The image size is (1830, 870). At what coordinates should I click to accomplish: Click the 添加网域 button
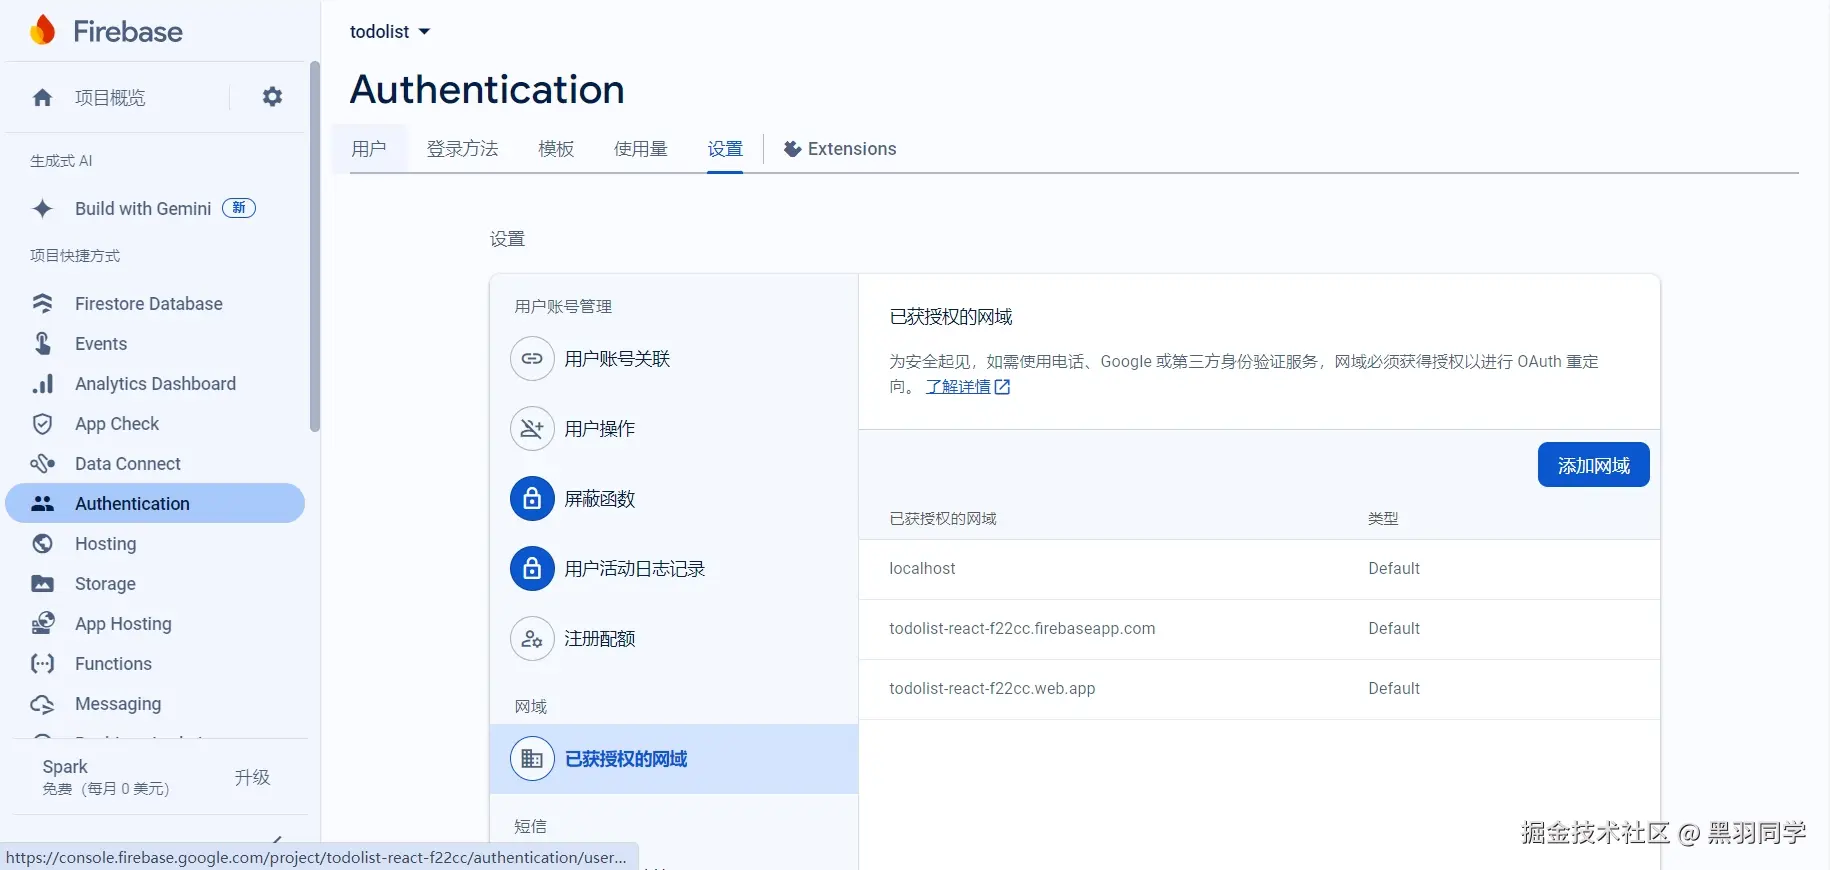click(x=1593, y=465)
